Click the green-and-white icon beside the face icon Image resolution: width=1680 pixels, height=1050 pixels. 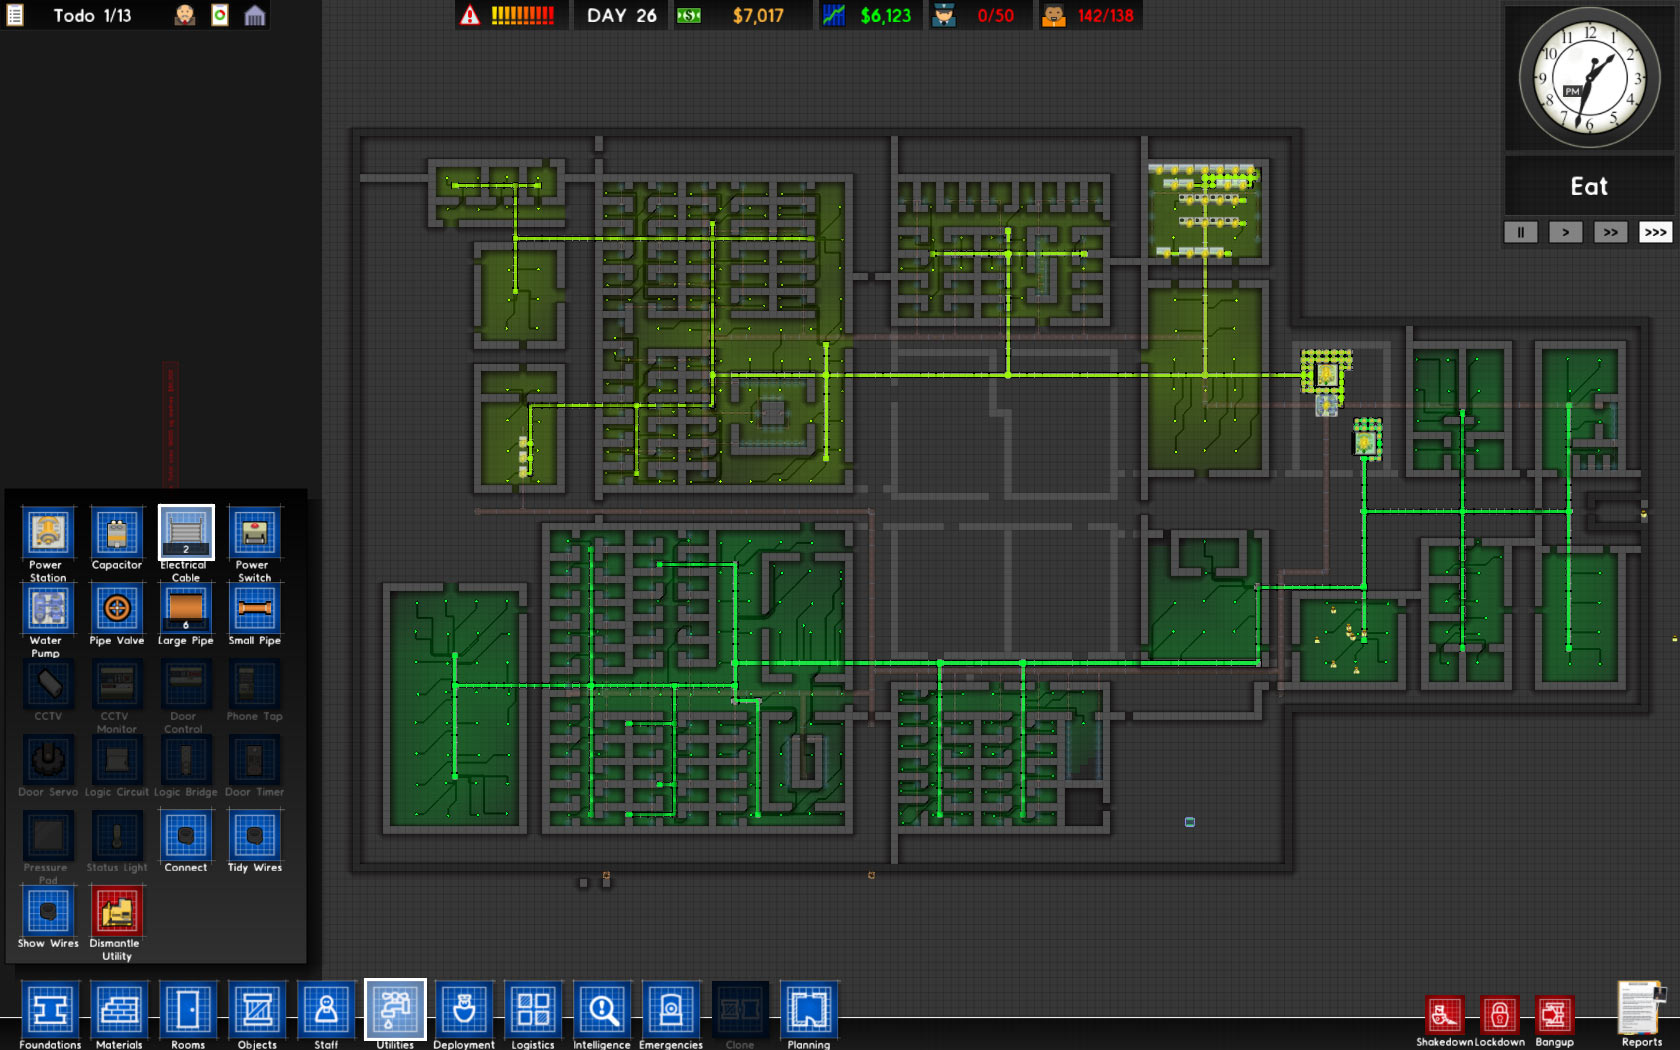(x=220, y=15)
